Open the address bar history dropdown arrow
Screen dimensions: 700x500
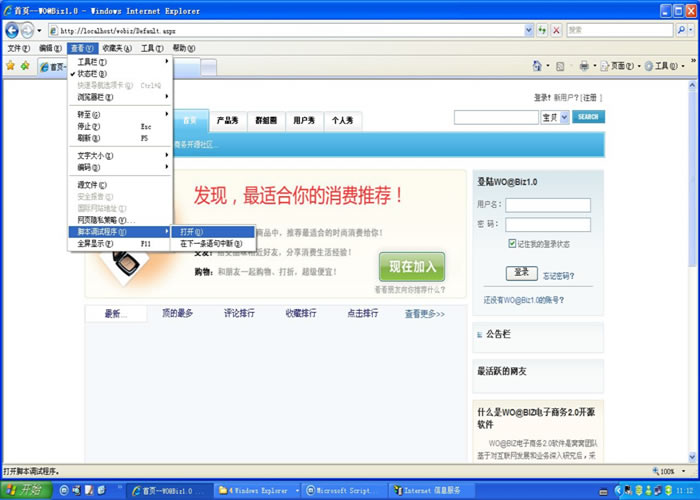529,30
